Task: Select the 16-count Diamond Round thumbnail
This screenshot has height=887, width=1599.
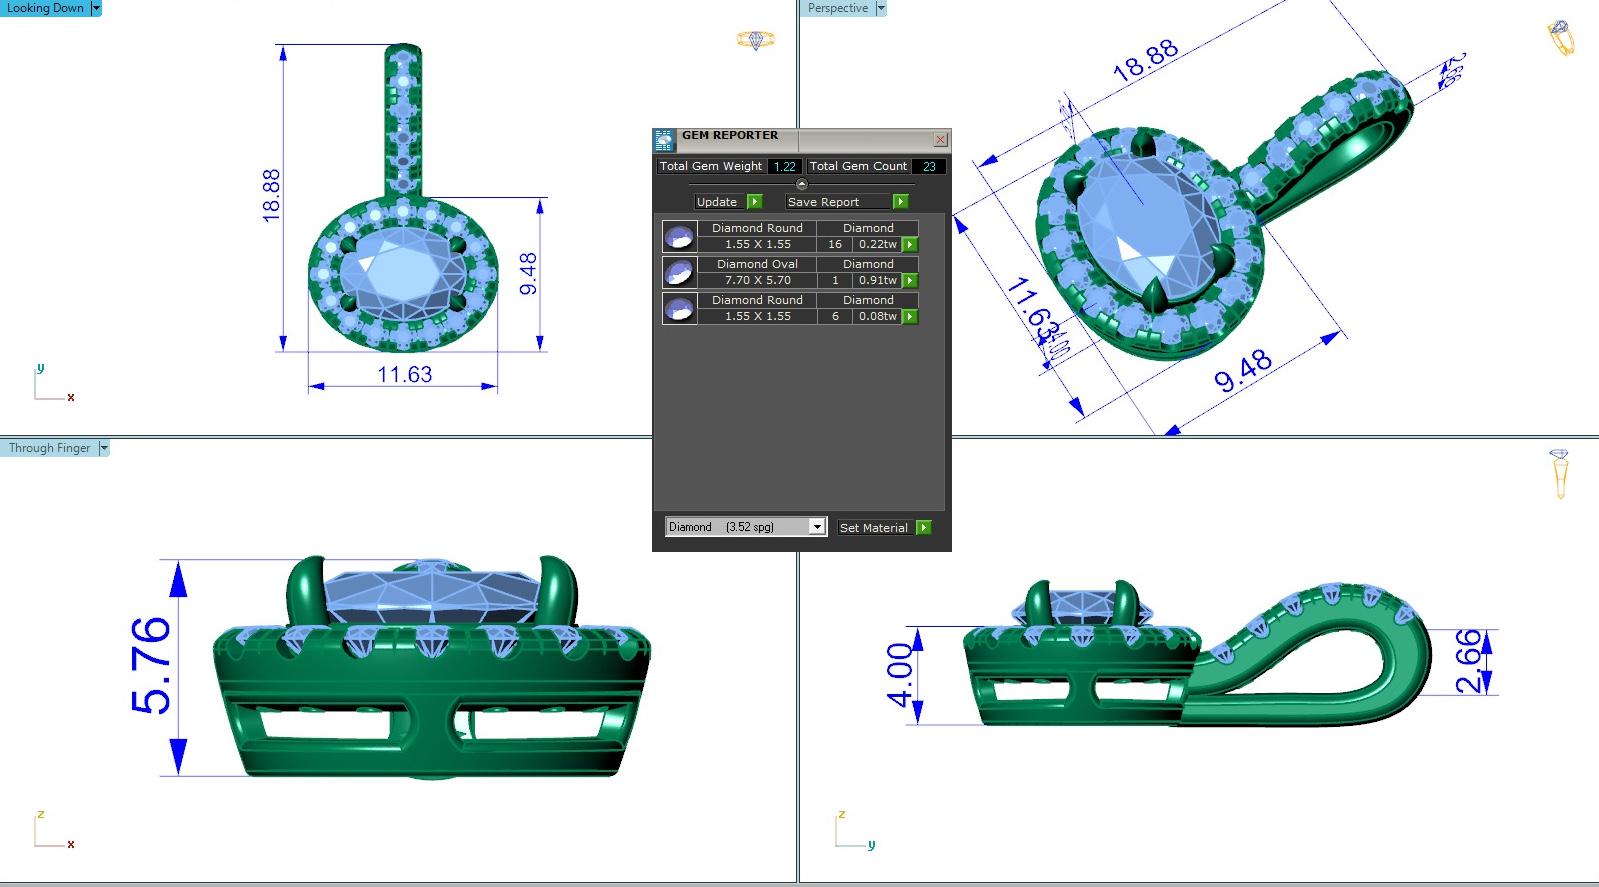Action: (x=679, y=236)
